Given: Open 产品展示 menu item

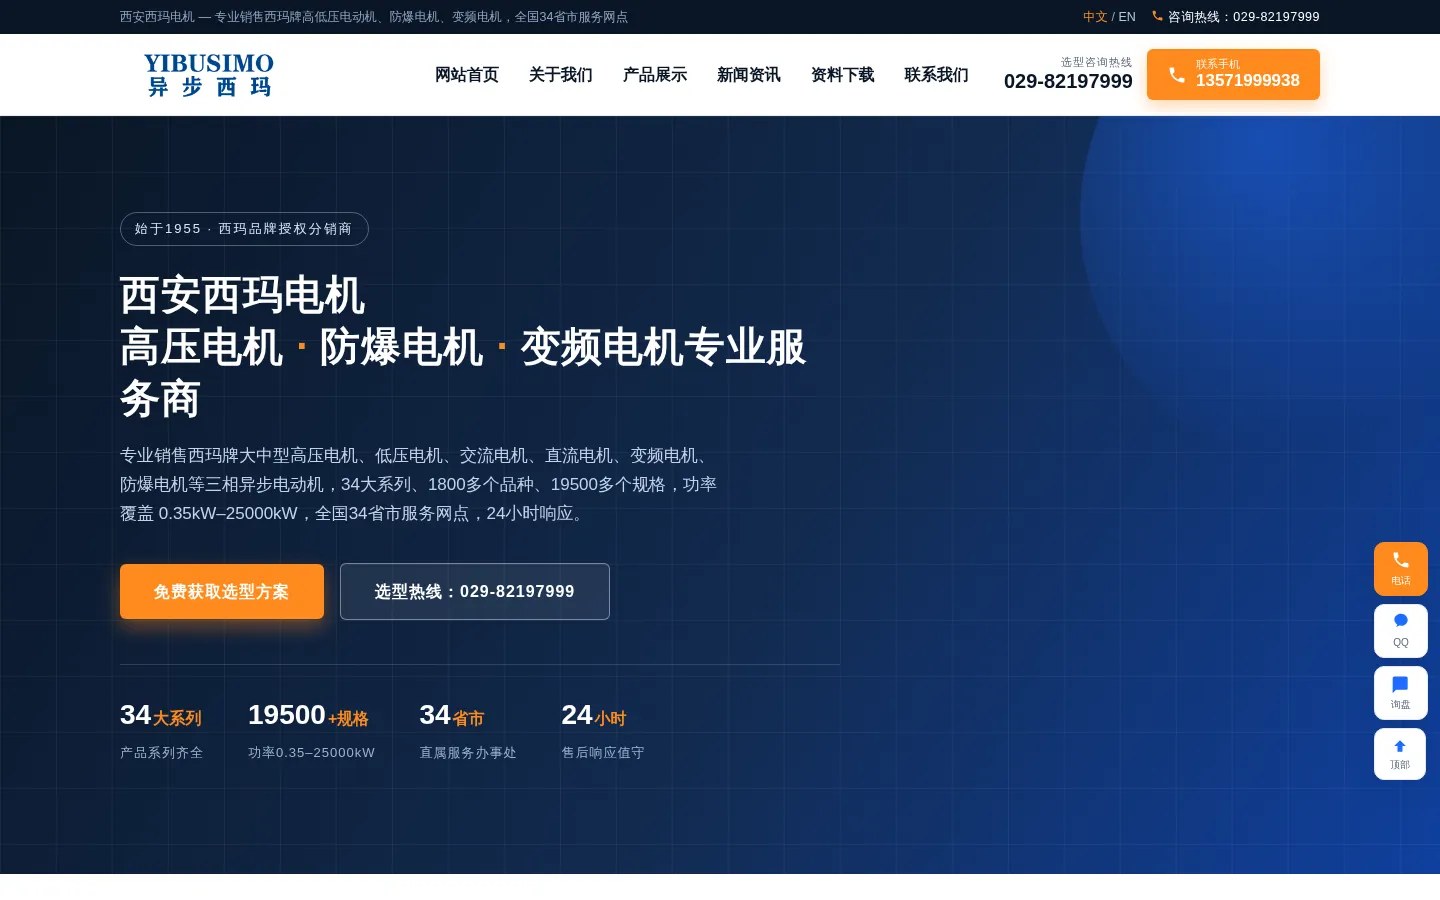Looking at the screenshot, I should click(655, 75).
